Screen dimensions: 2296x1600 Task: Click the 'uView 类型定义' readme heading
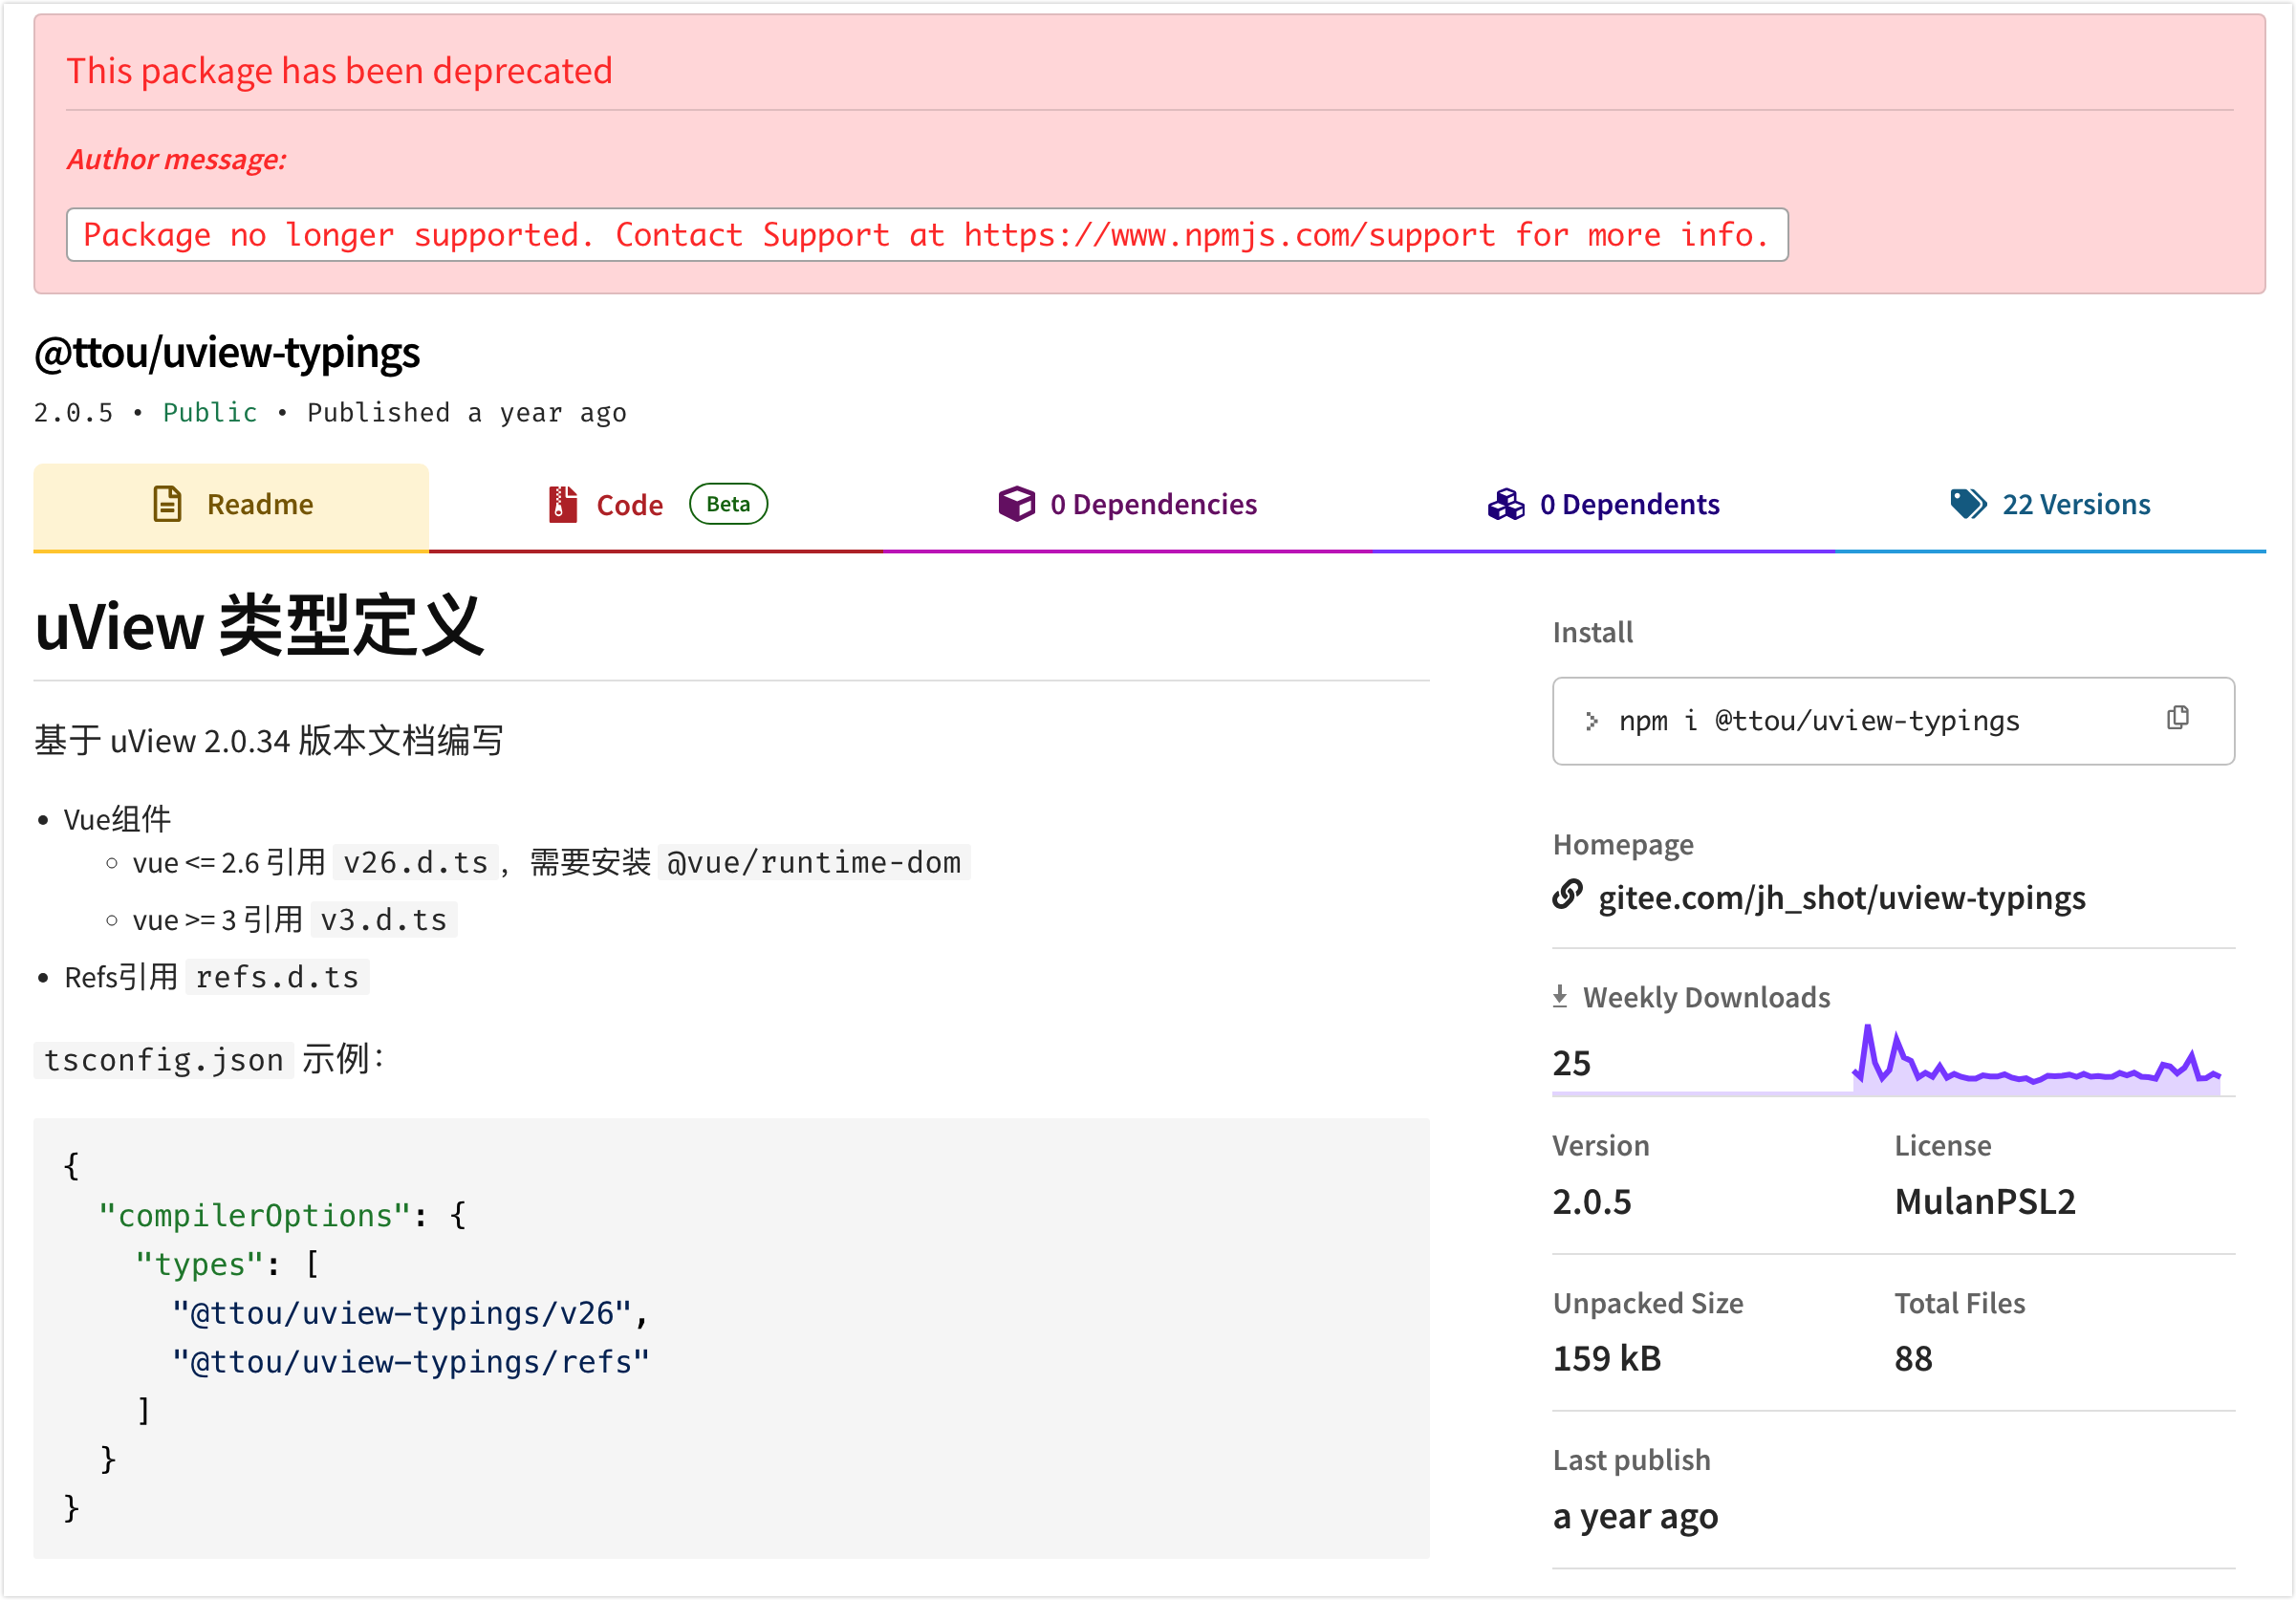pos(259,626)
